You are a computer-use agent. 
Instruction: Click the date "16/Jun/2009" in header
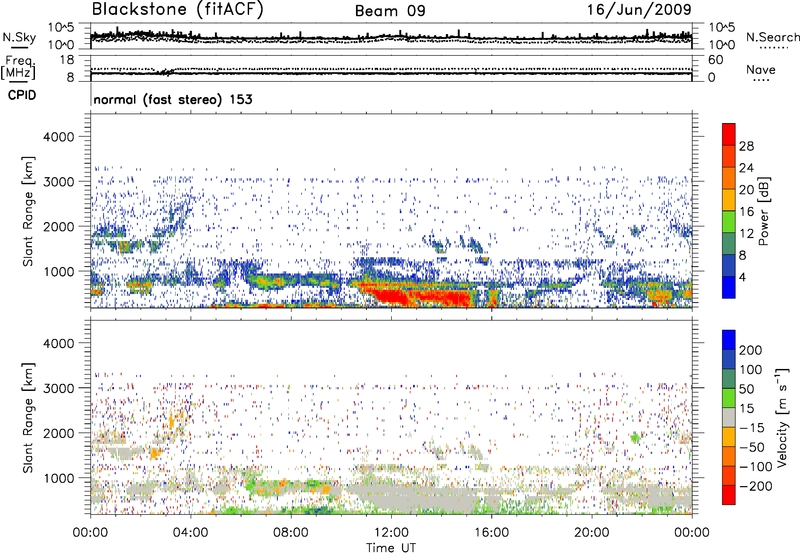coord(639,10)
